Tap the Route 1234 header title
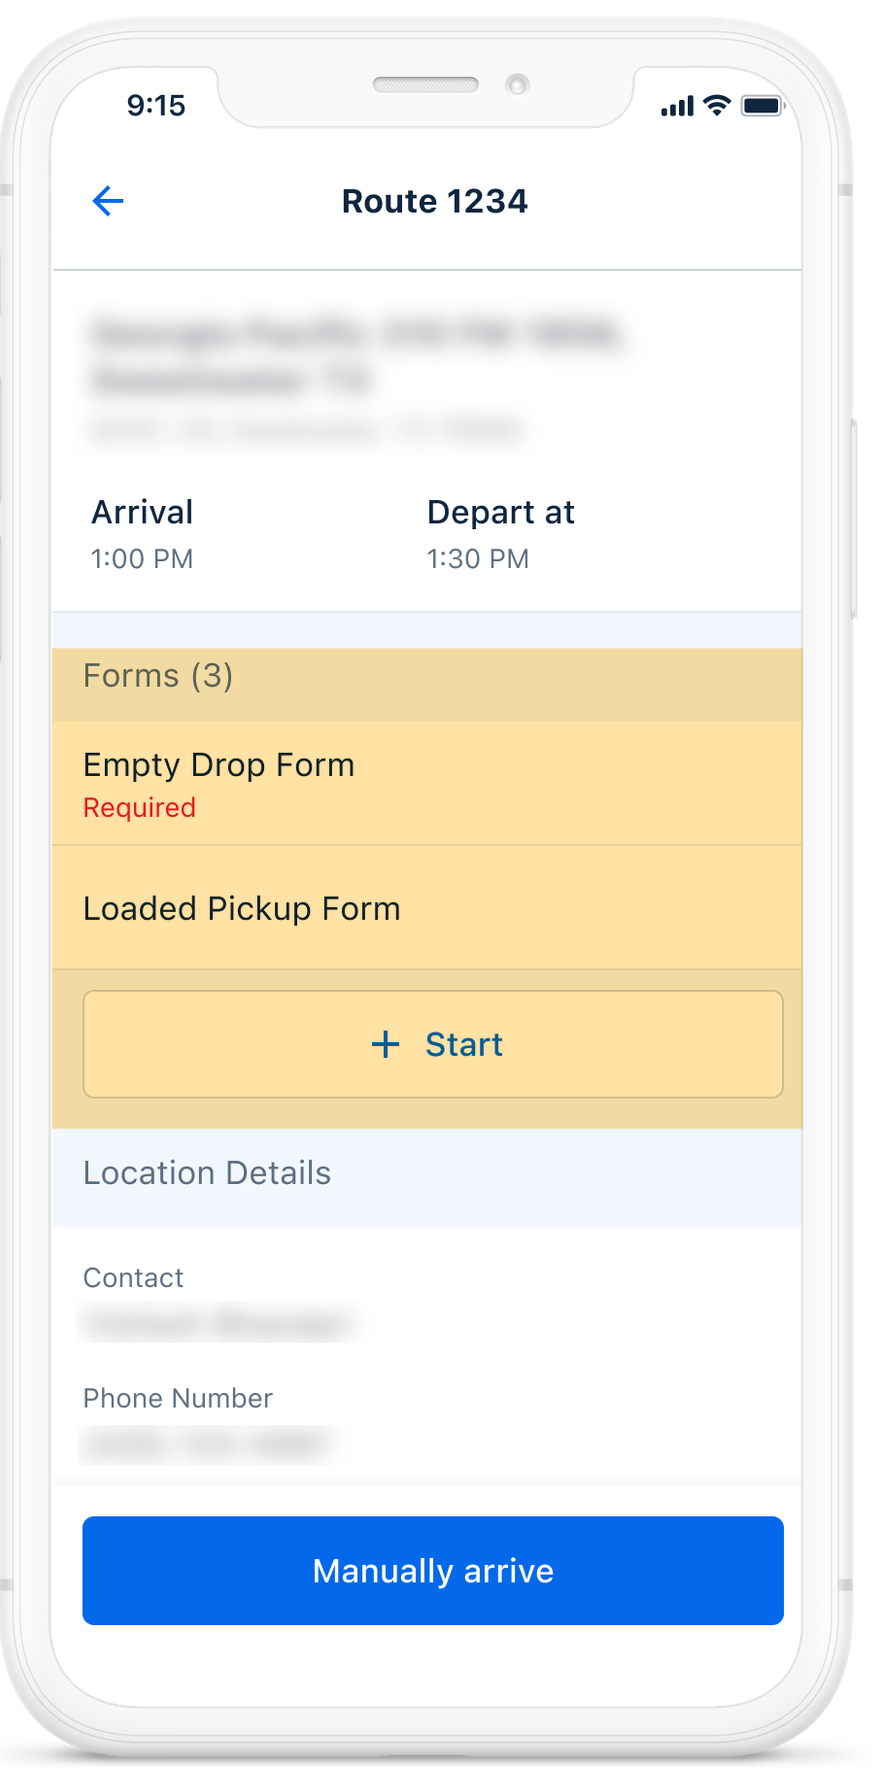Screen dimensions: 878x1777 click(x=435, y=201)
